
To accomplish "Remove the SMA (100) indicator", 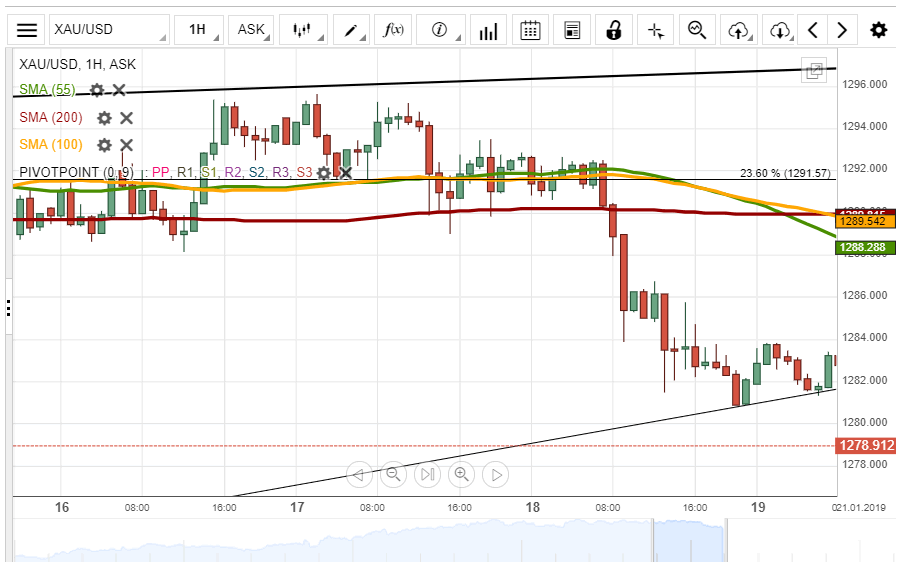I will (126, 145).
